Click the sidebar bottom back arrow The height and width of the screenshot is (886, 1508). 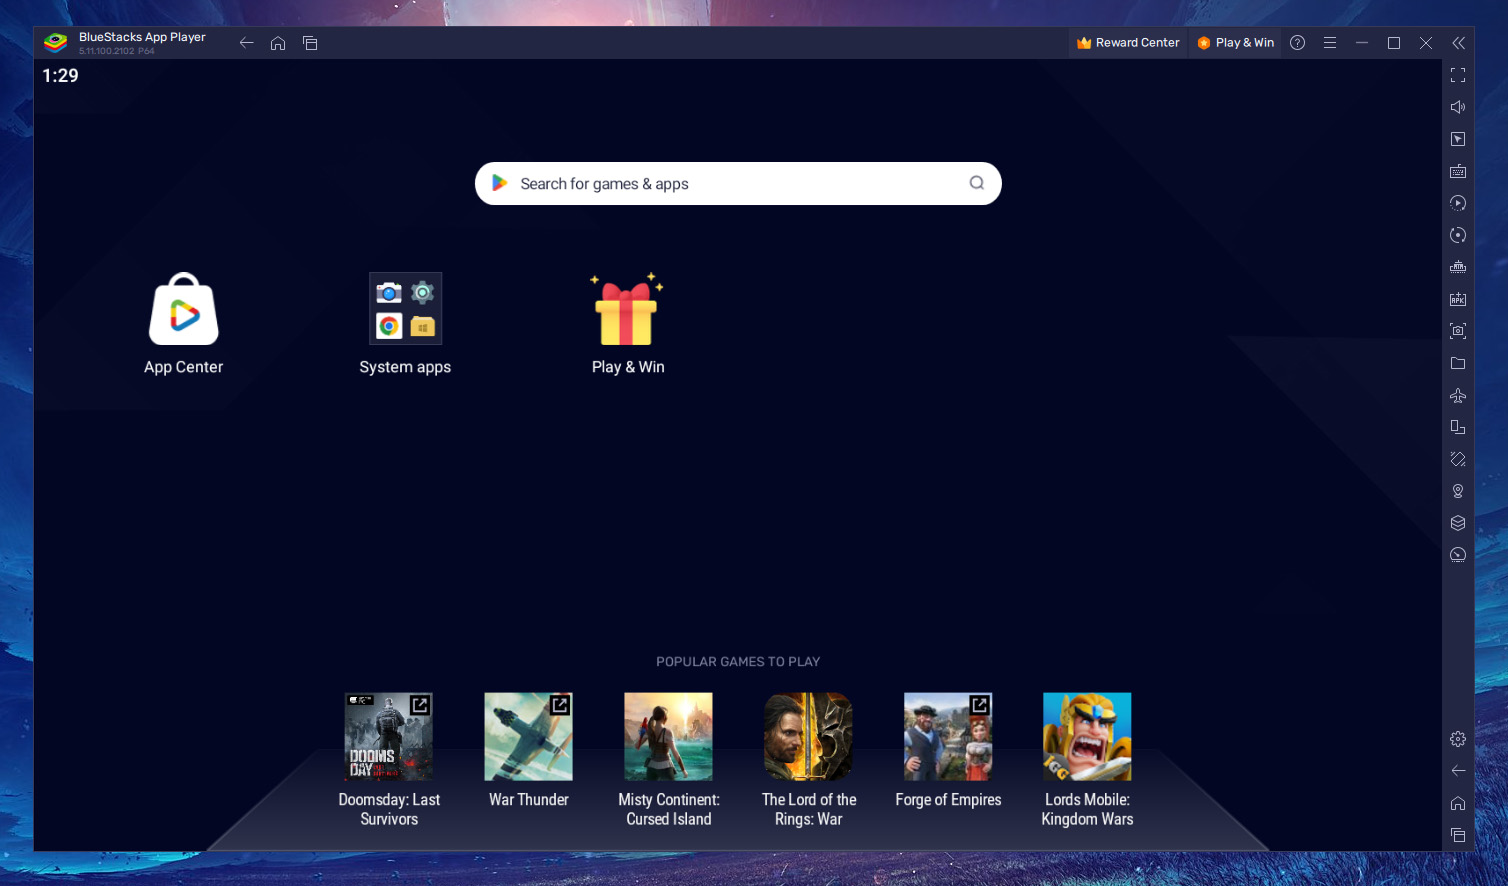click(x=1458, y=771)
